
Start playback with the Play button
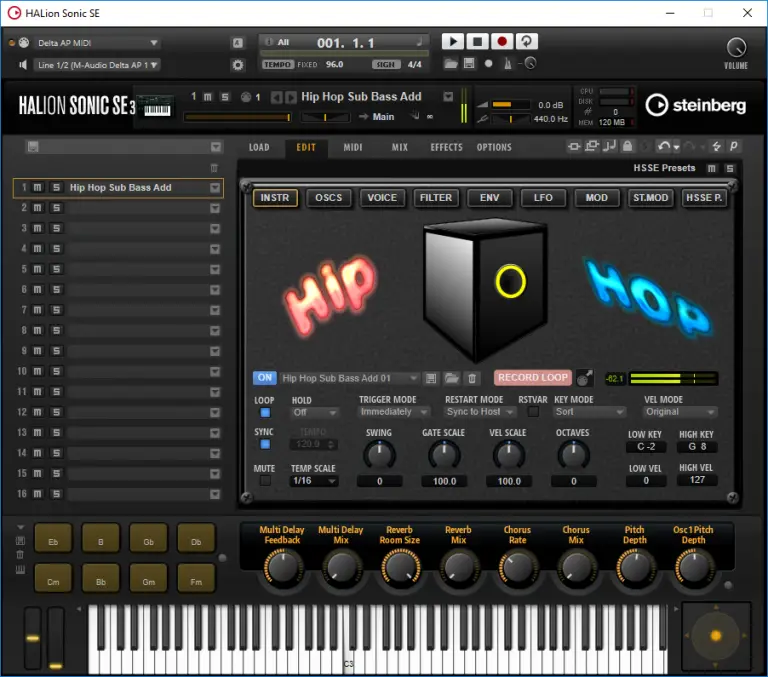453,42
